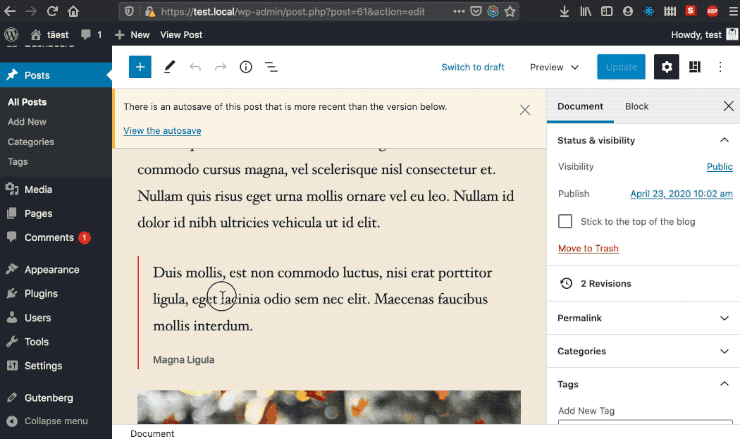Image resolution: width=740 pixels, height=439 pixels.
Task: Edit publish date April 23, 2020
Action: click(x=681, y=194)
